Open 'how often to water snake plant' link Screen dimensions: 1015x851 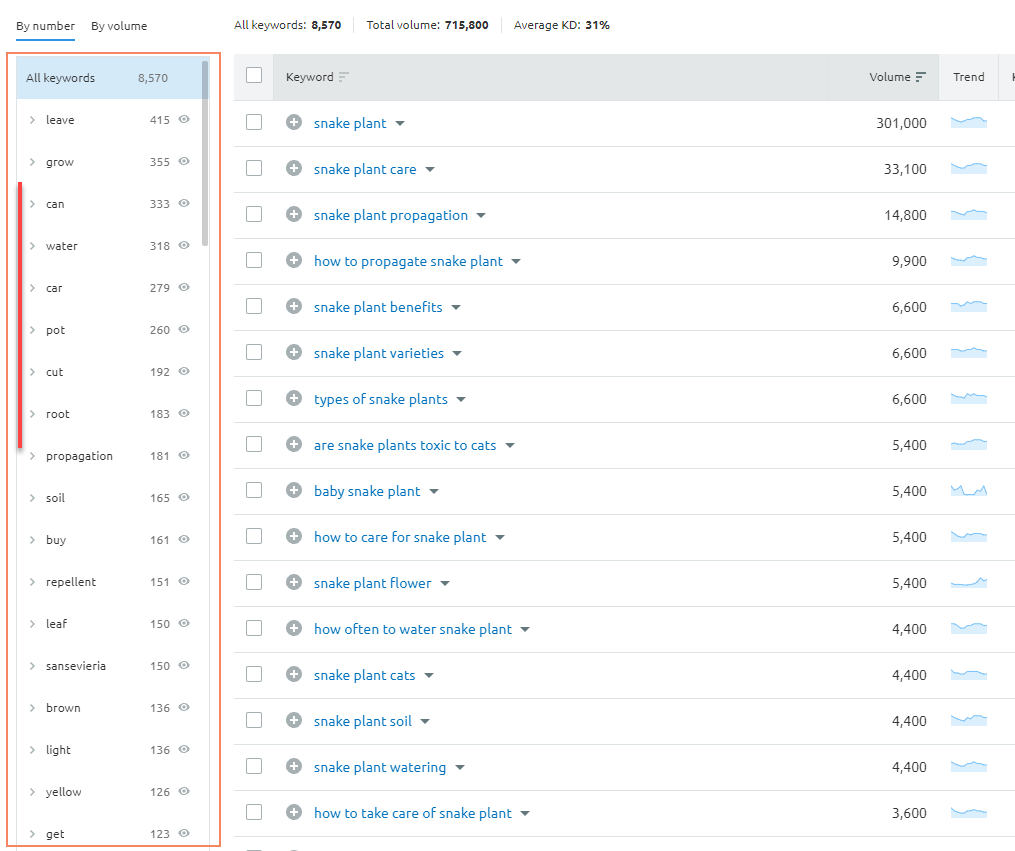click(412, 629)
